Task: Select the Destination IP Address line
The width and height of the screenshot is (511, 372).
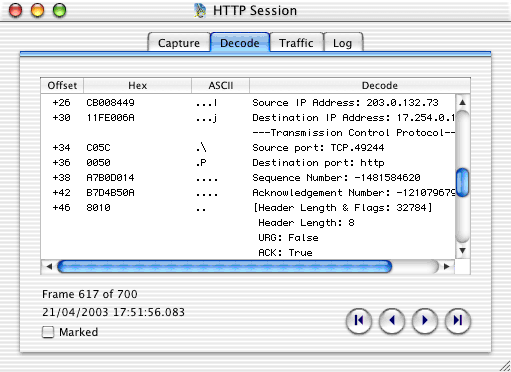Action: [x=354, y=118]
